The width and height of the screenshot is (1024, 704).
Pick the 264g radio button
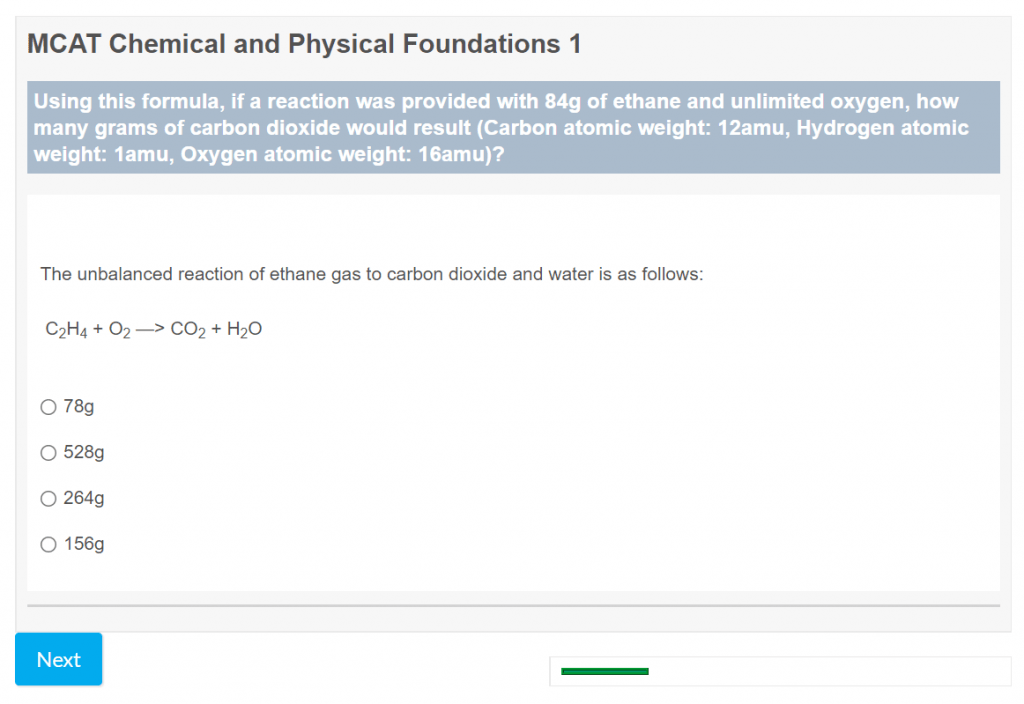48,498
